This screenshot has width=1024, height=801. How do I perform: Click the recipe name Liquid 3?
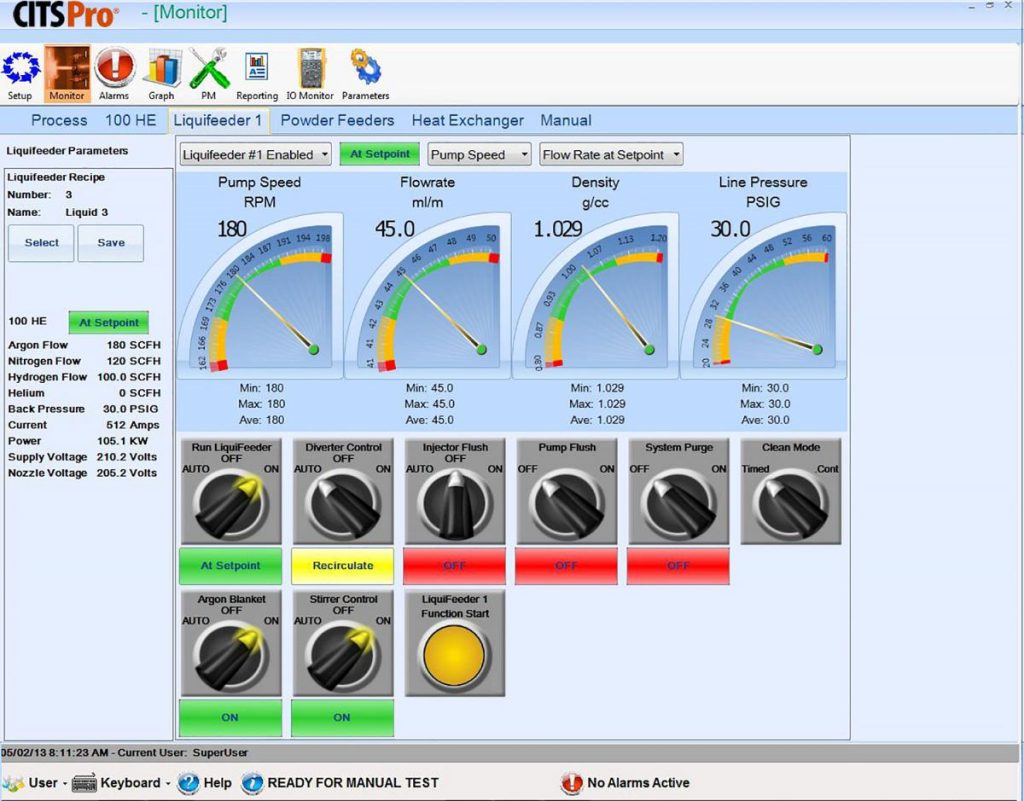coord(87,212)
